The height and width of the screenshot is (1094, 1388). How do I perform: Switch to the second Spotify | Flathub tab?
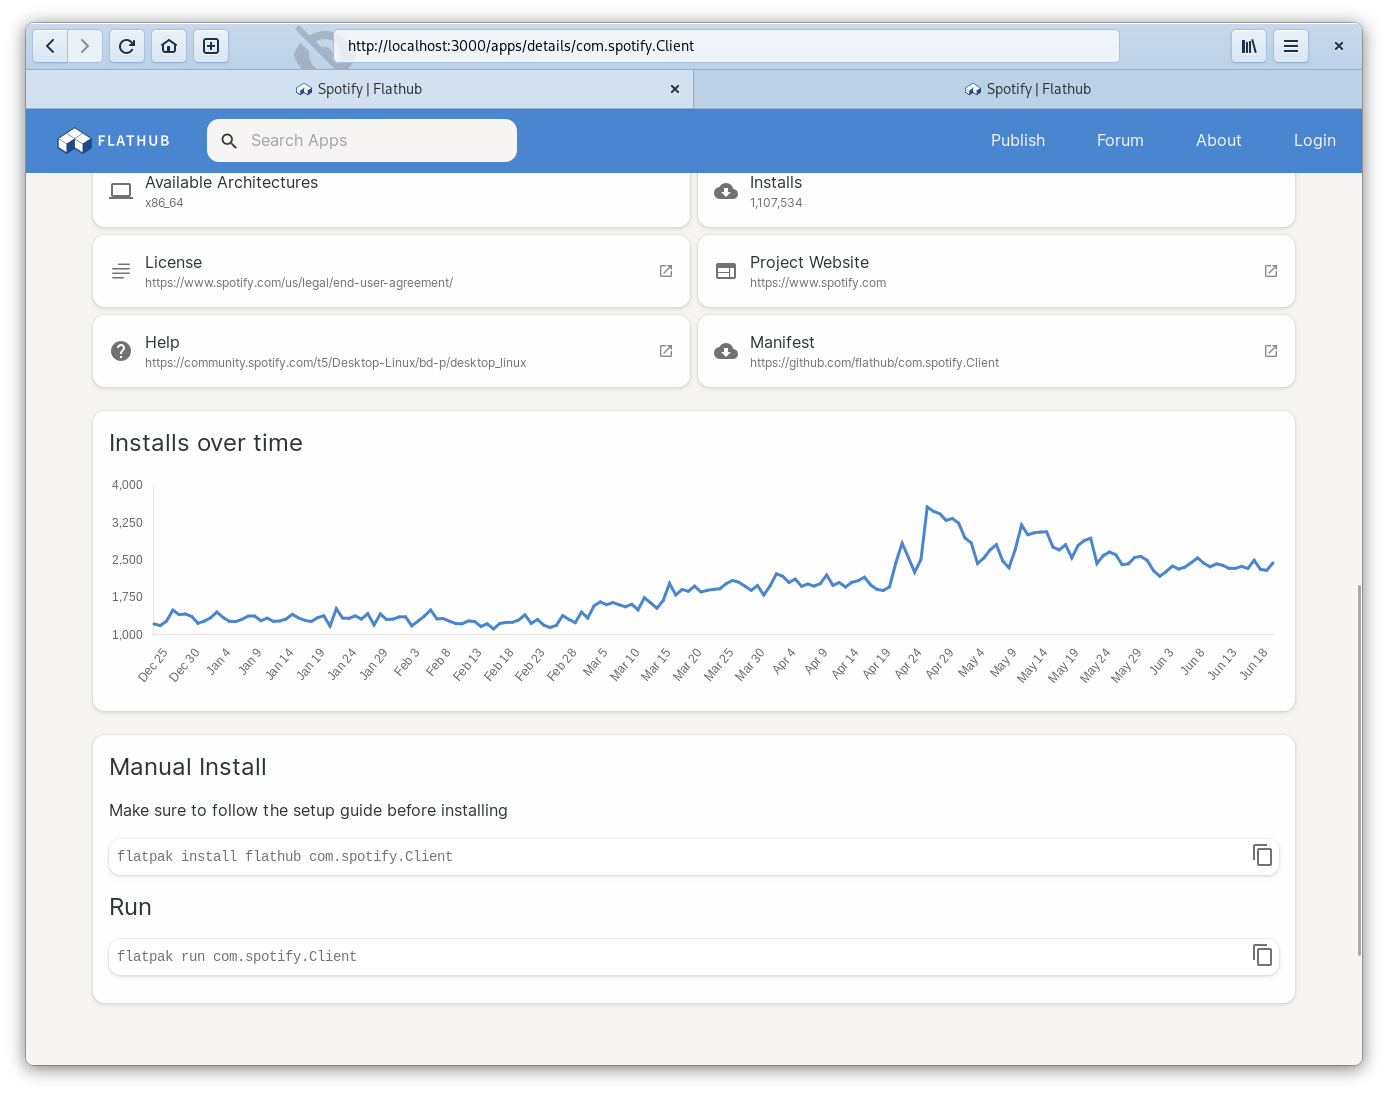(1028, 89)
